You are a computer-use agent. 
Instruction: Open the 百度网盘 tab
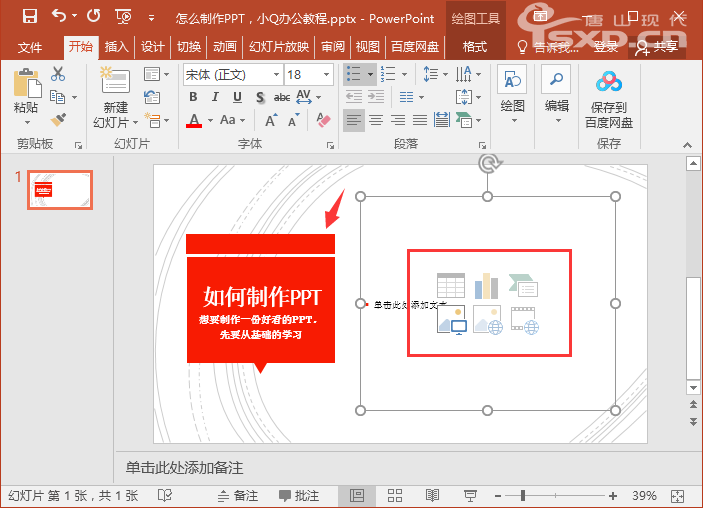pyautogui.click(x=415, y=46)
